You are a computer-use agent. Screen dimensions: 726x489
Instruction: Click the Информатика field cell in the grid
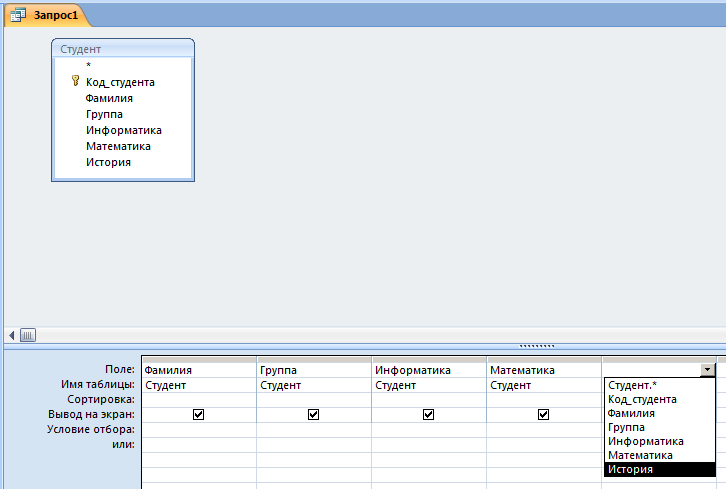pyautogui.click(x=429, y=370)
